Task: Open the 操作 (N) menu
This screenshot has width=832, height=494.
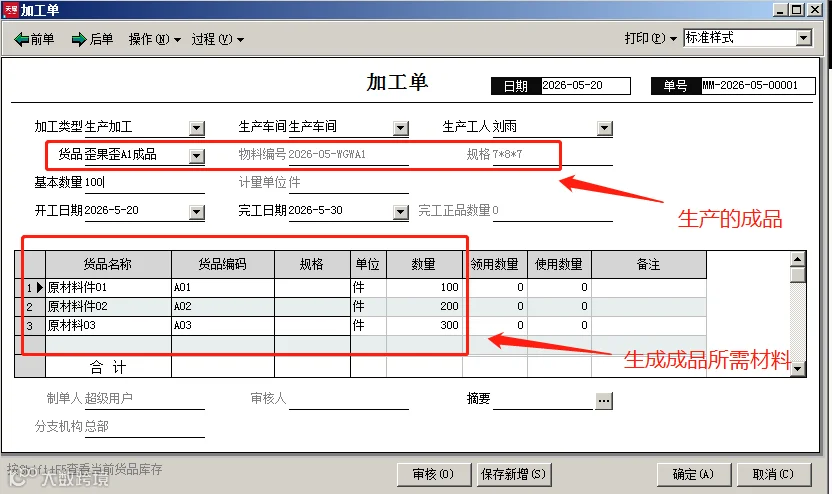Action: [x=154, y=39]
